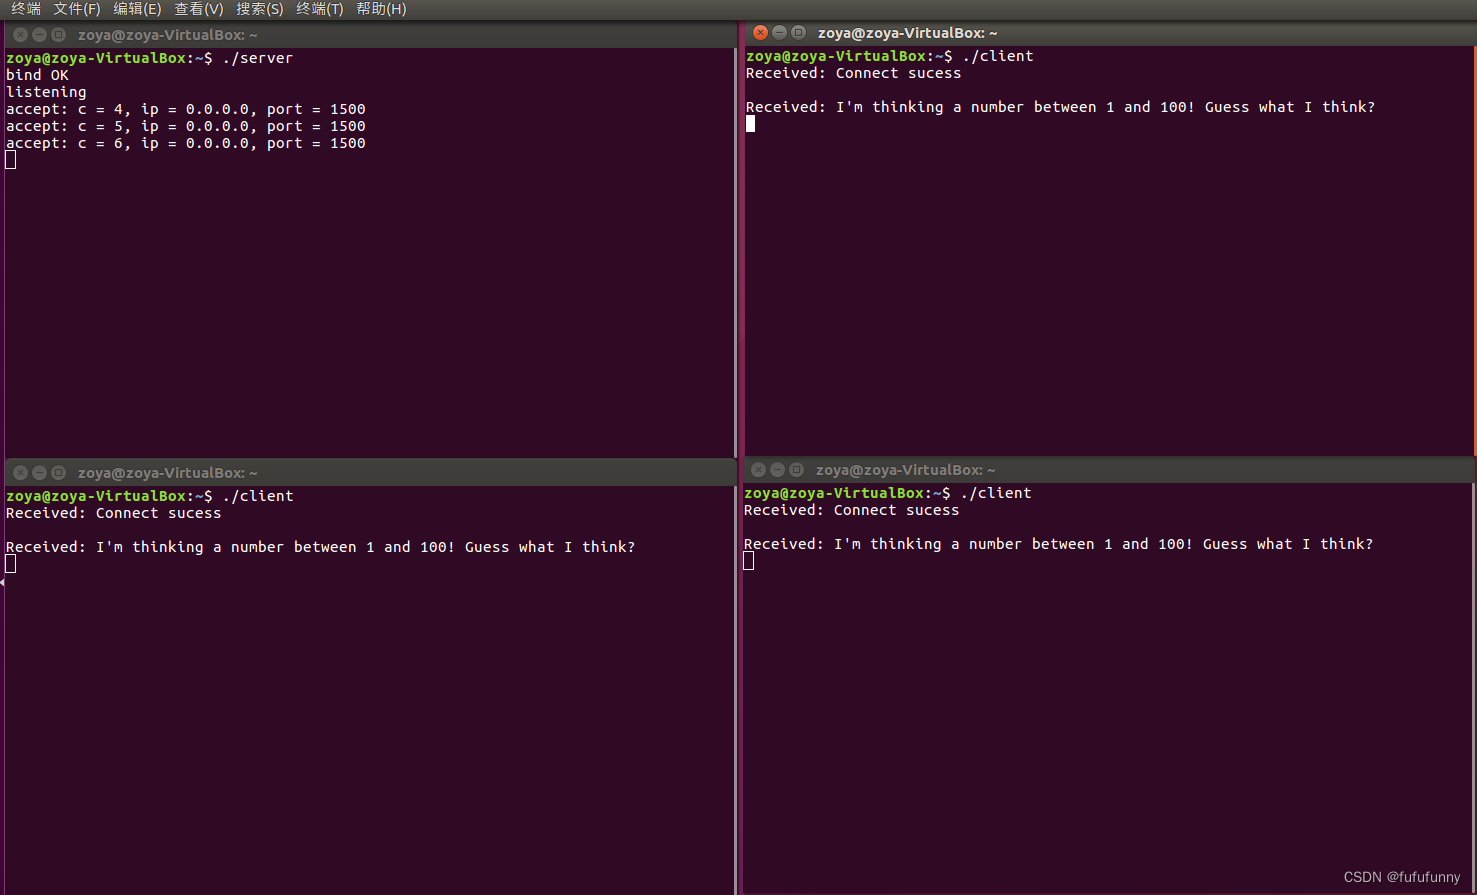Image resolution: width=1477 pixels, height=895 pixels.
Task: Click the guess-number message in bottom-left terminal
Action: [320, 547]
